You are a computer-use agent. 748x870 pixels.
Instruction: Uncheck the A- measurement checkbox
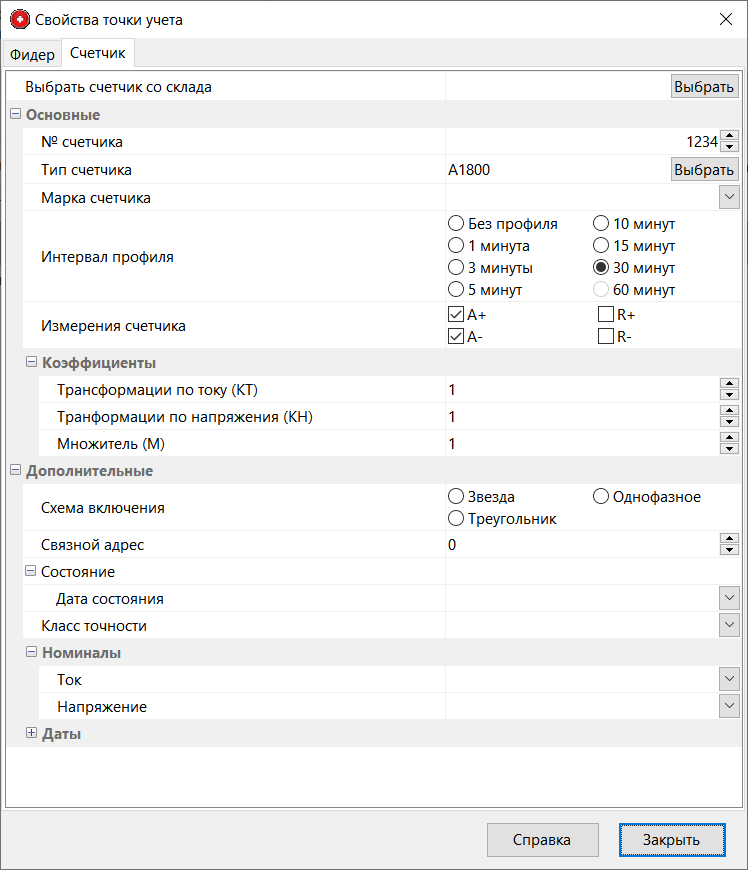456,337
